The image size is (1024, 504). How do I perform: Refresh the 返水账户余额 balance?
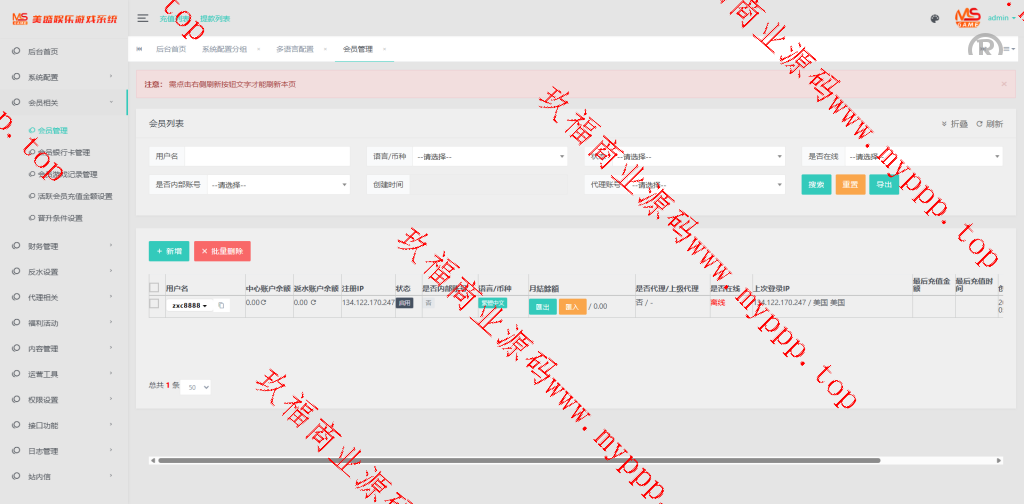point(312,302)
